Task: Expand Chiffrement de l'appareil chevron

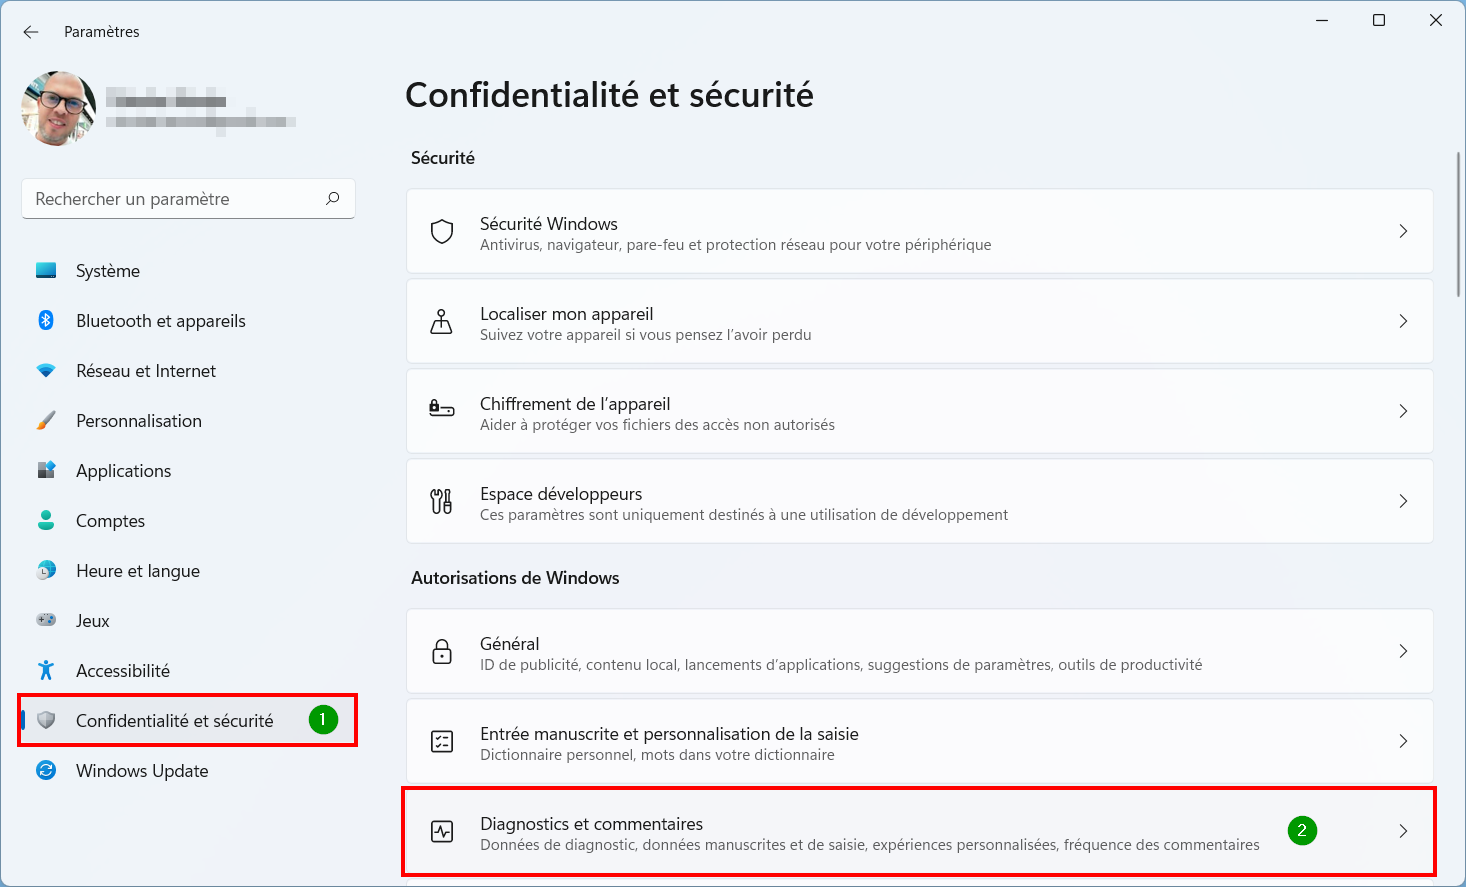Action: click(1403, 411)
